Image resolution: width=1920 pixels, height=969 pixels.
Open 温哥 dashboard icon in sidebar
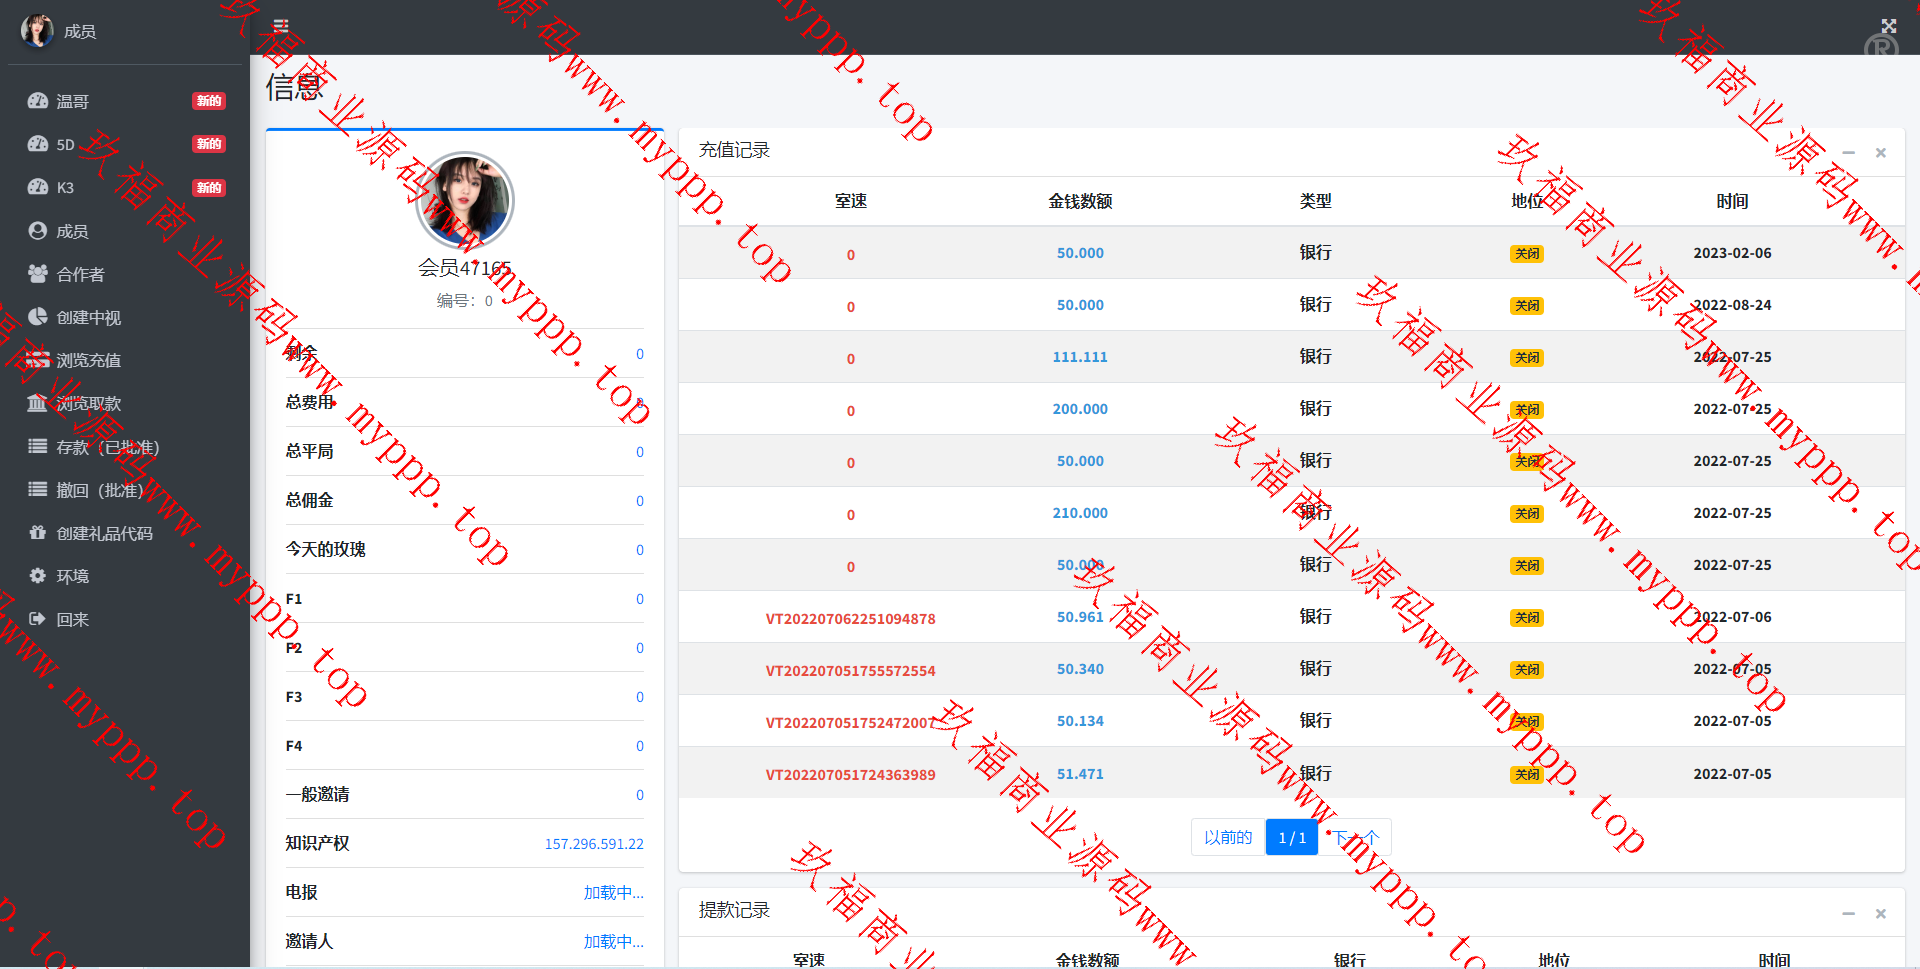point(38,101)
